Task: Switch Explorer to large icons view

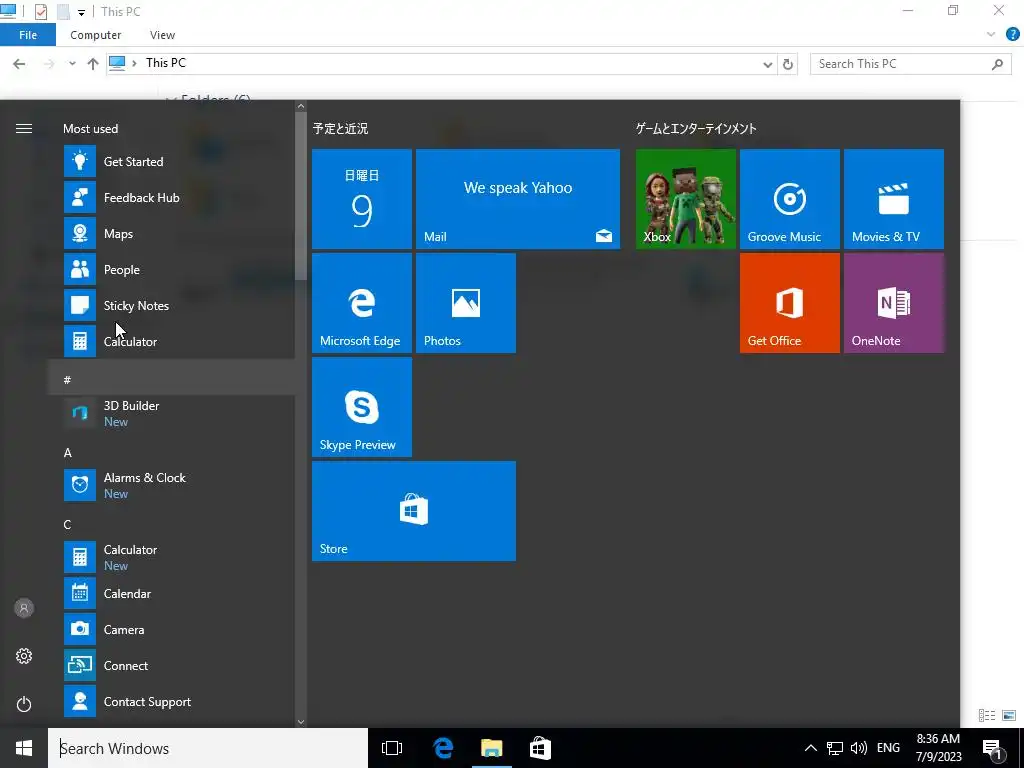Action: click(x=1009, y=716)
